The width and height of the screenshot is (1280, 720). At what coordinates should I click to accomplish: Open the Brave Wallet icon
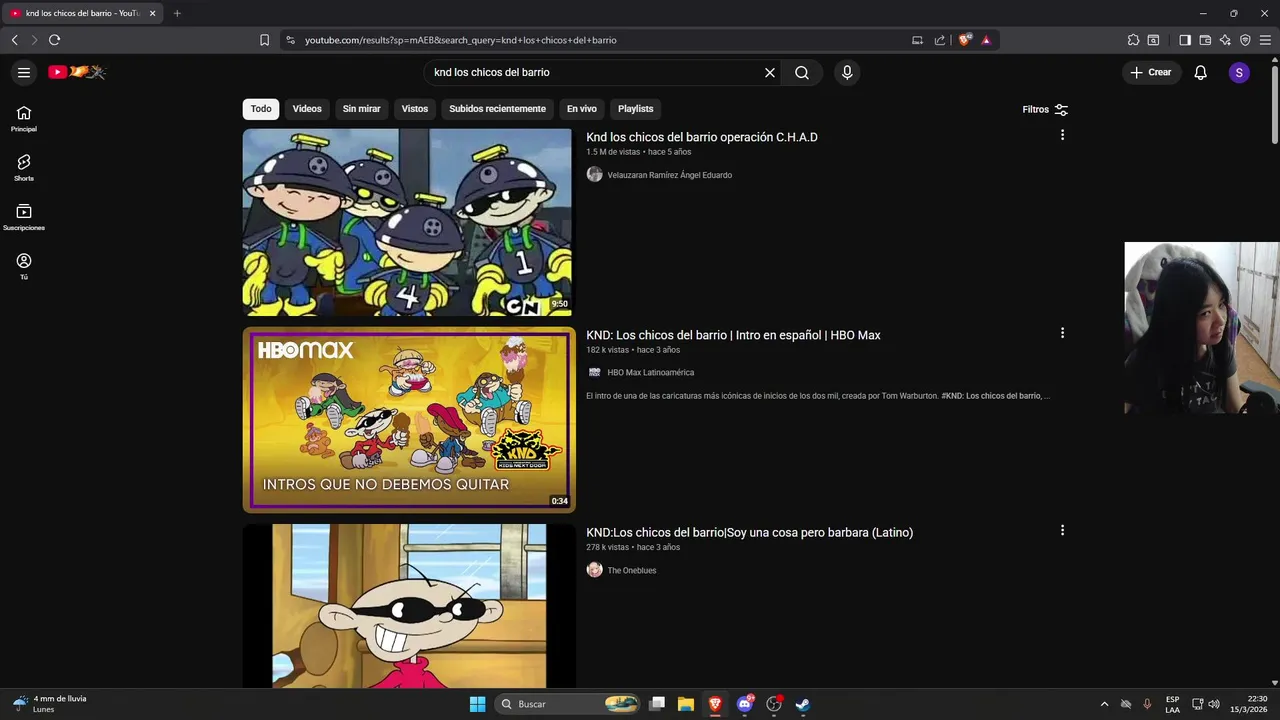click(1205, 40)
